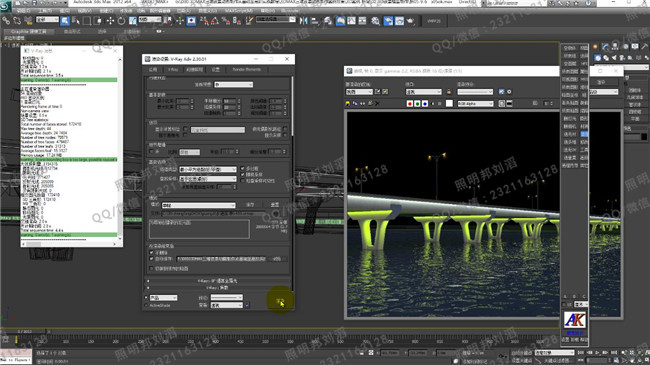Clear image icon in frame buffer window

(377, 103)
